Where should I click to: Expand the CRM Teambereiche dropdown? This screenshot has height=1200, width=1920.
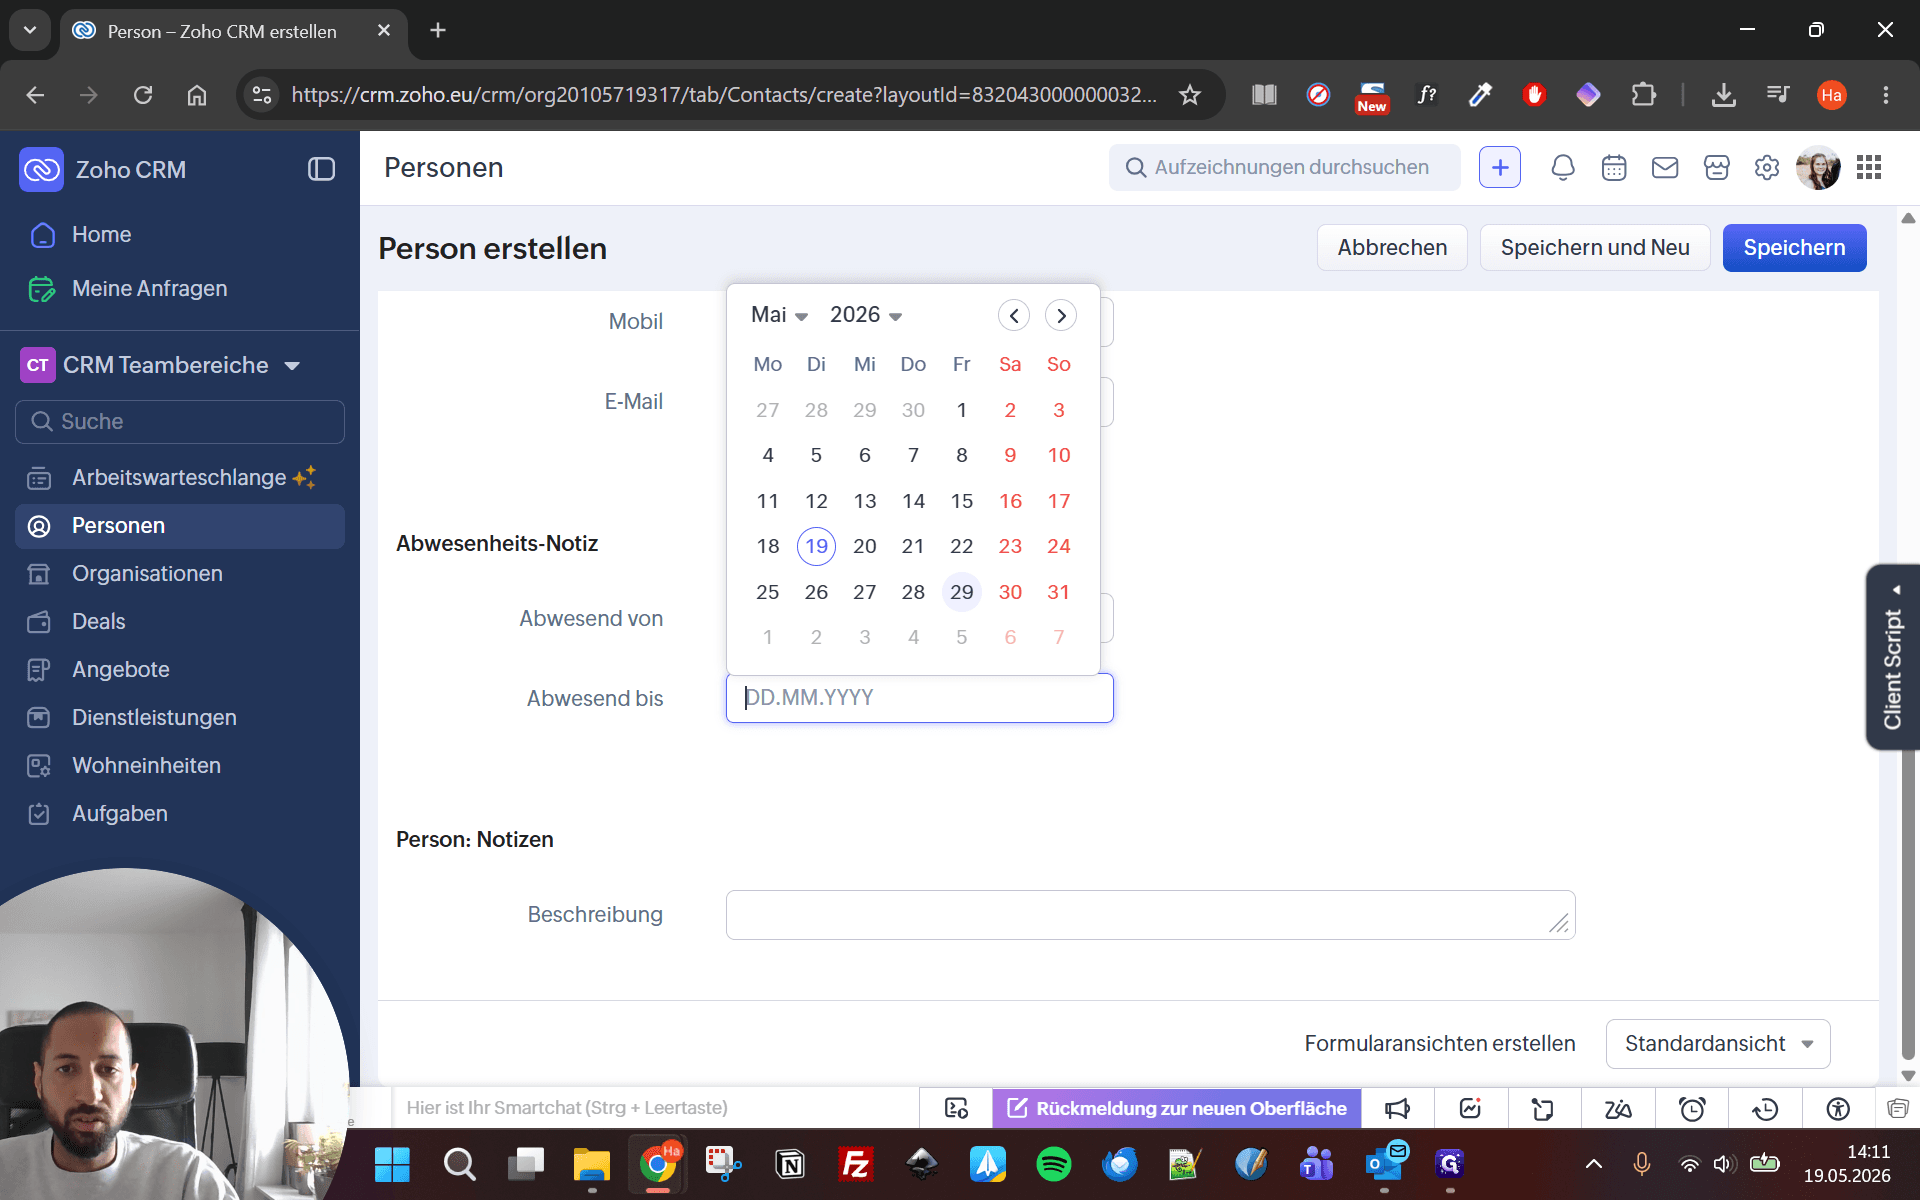tap(292, 366)
